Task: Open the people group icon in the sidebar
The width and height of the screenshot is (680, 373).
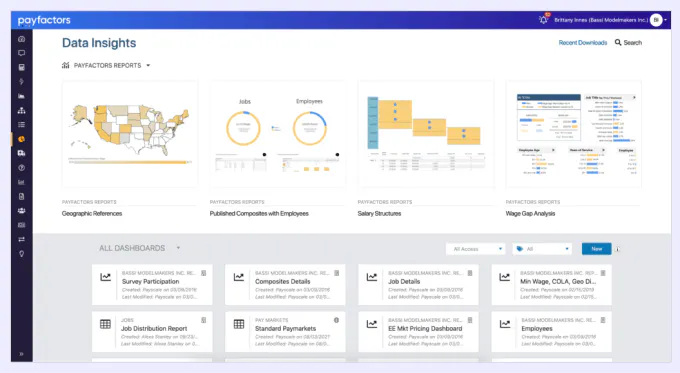Action: click(x=21, y=211)
